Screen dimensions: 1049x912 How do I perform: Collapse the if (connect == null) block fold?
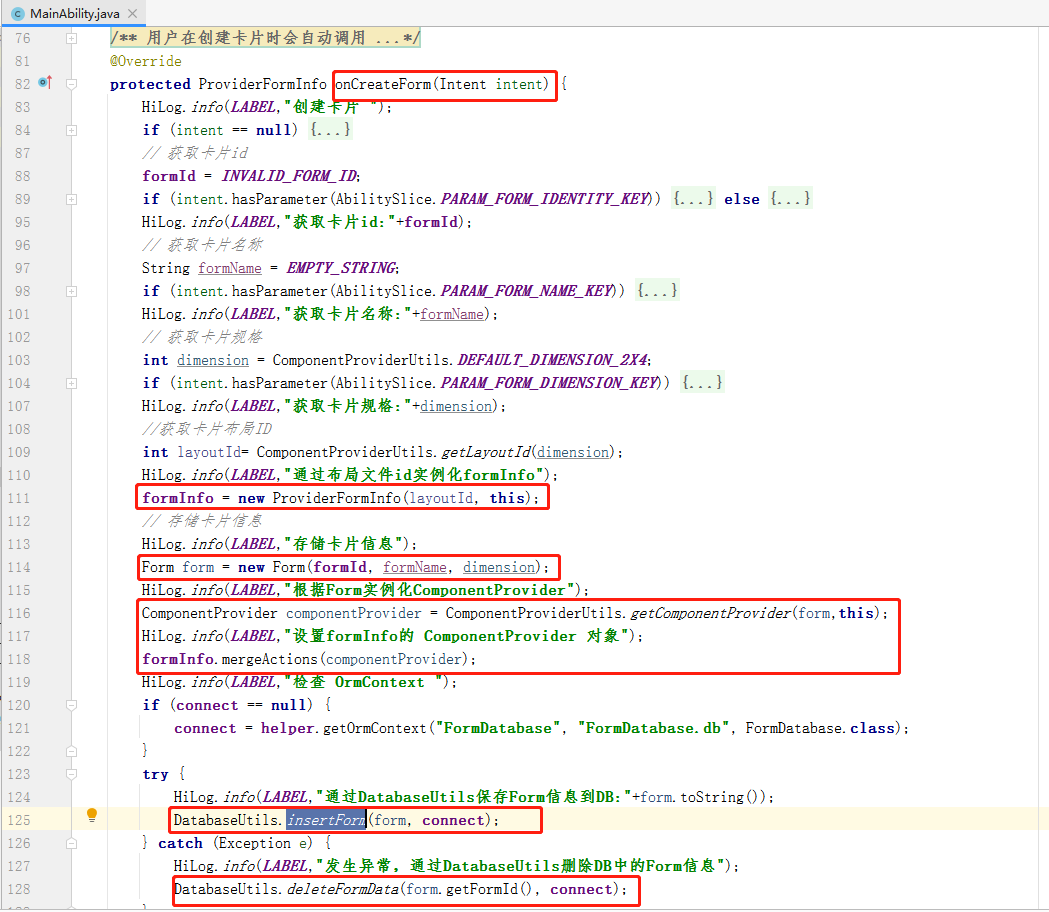[71, 705]
